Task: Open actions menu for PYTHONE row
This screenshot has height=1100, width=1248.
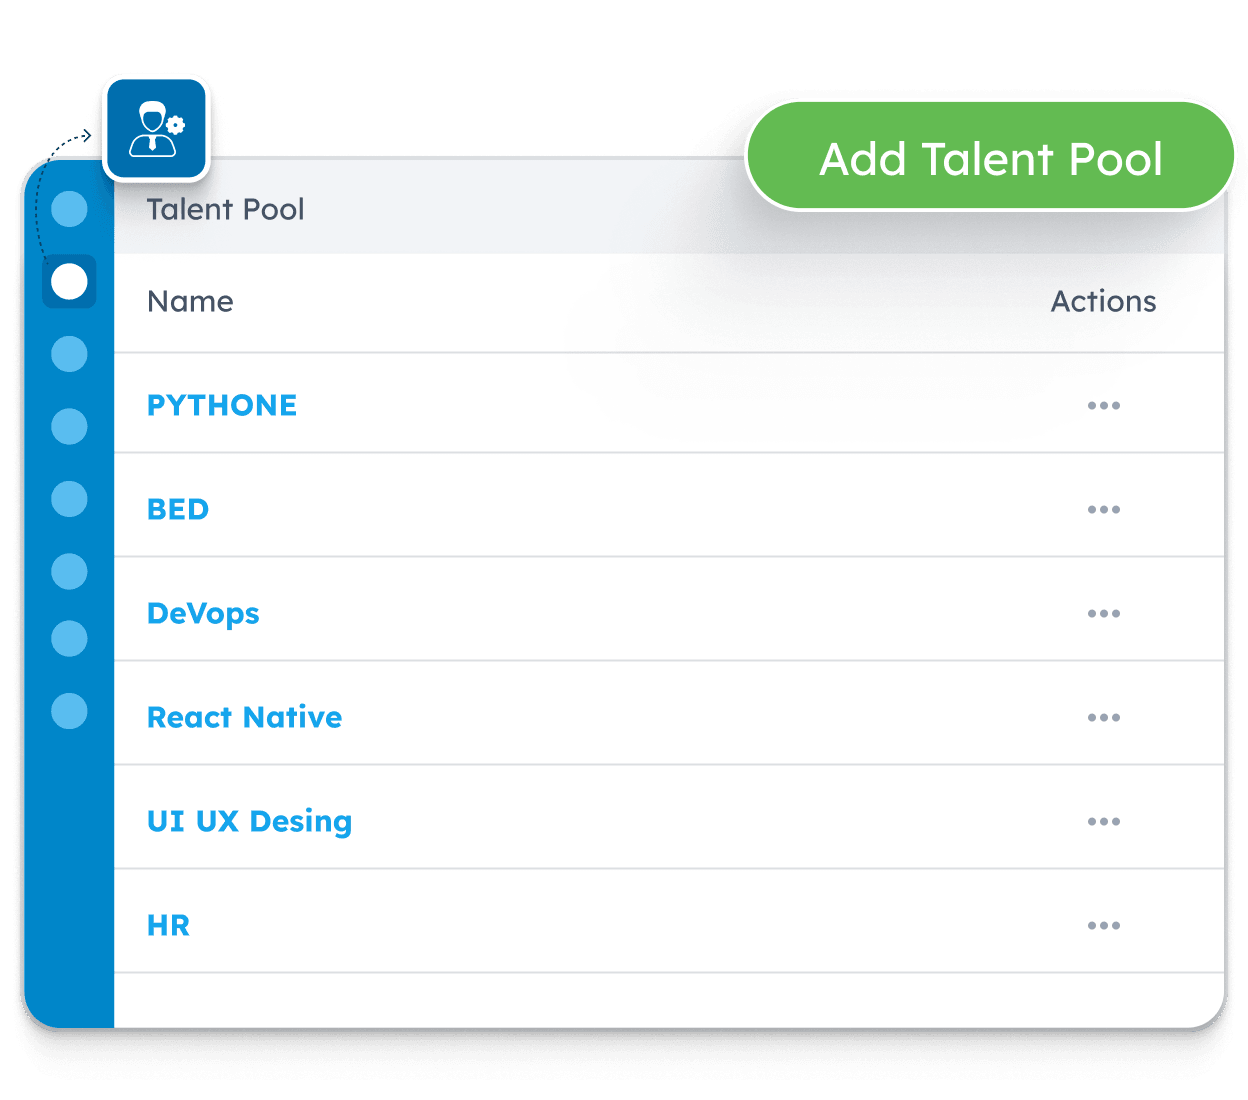Action: (x=1103, y=406)
